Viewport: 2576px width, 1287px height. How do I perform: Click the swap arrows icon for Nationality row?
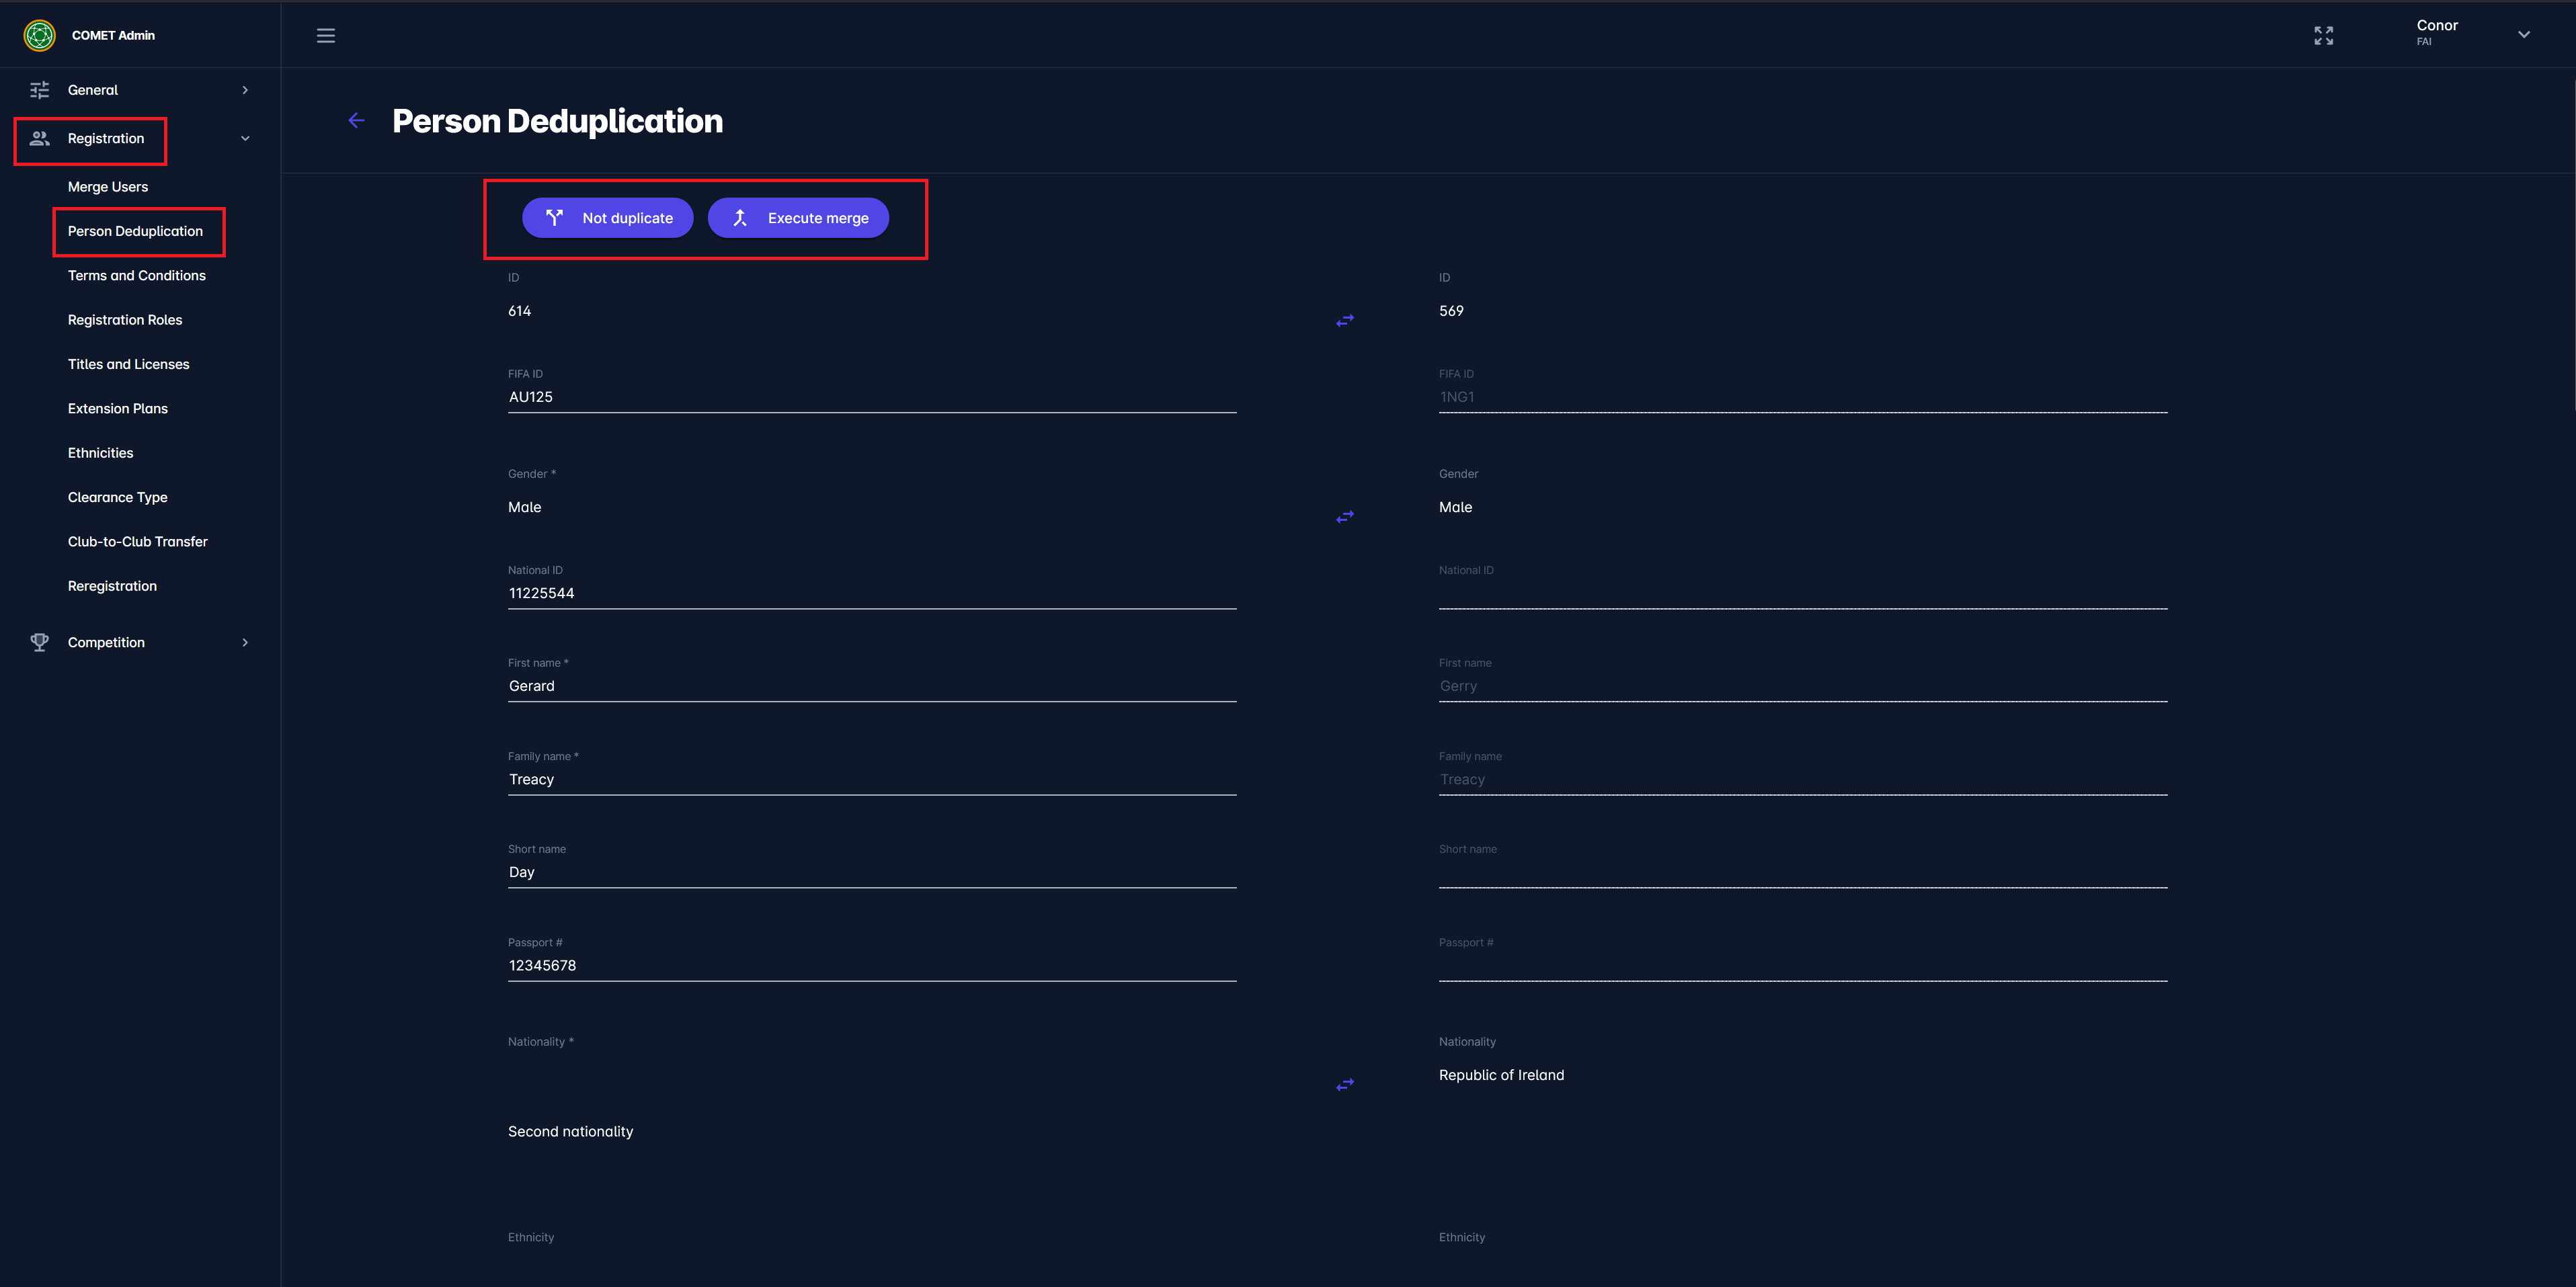pos(1345,1085)
